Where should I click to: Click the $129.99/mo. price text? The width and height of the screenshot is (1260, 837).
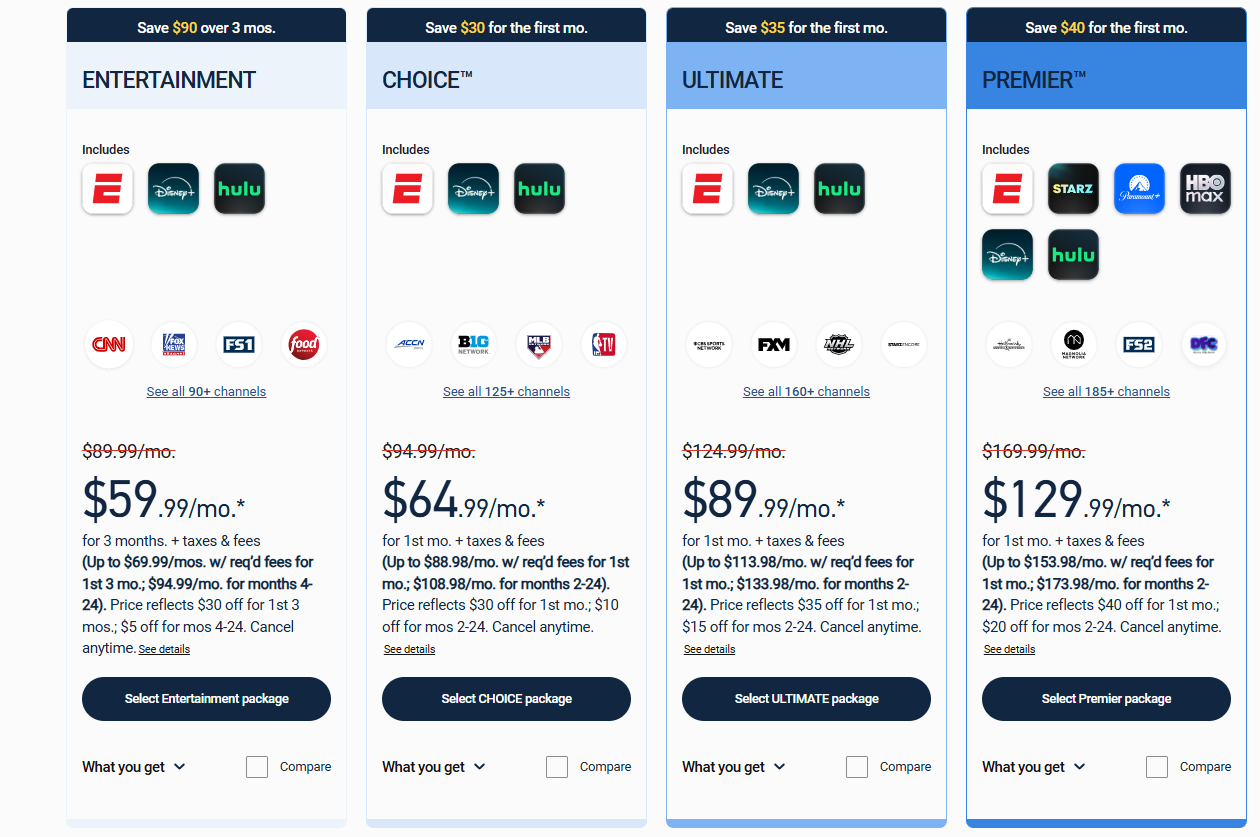1076,500
